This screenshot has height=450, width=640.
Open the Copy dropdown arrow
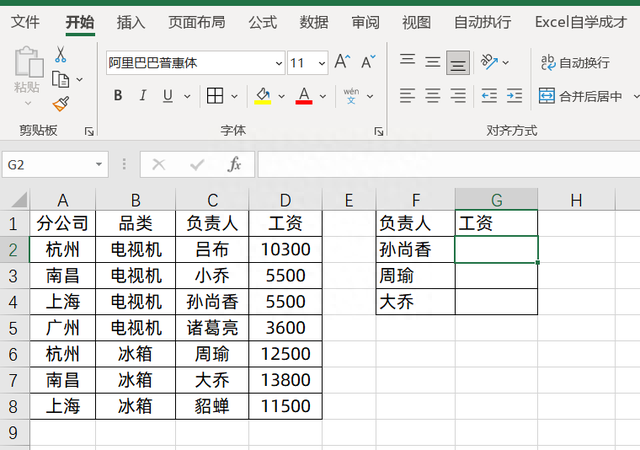(x=80, y=80)
